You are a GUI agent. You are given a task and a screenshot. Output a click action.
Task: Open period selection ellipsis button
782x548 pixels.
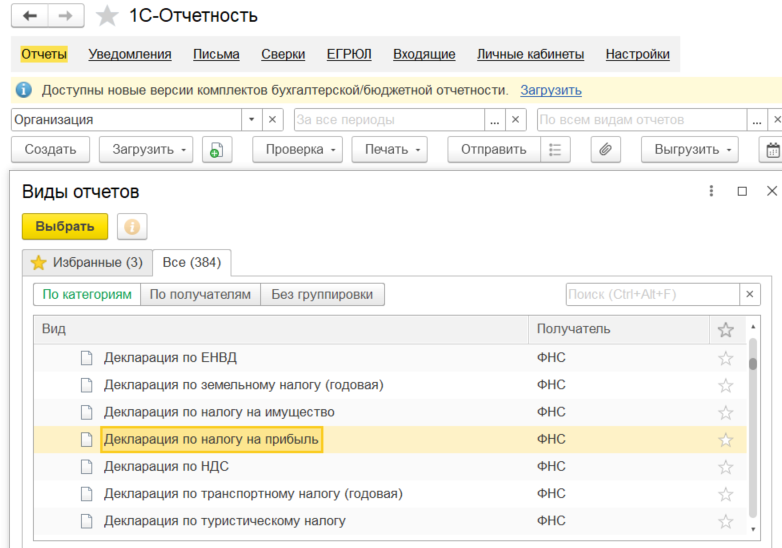(x=494, y=120)
